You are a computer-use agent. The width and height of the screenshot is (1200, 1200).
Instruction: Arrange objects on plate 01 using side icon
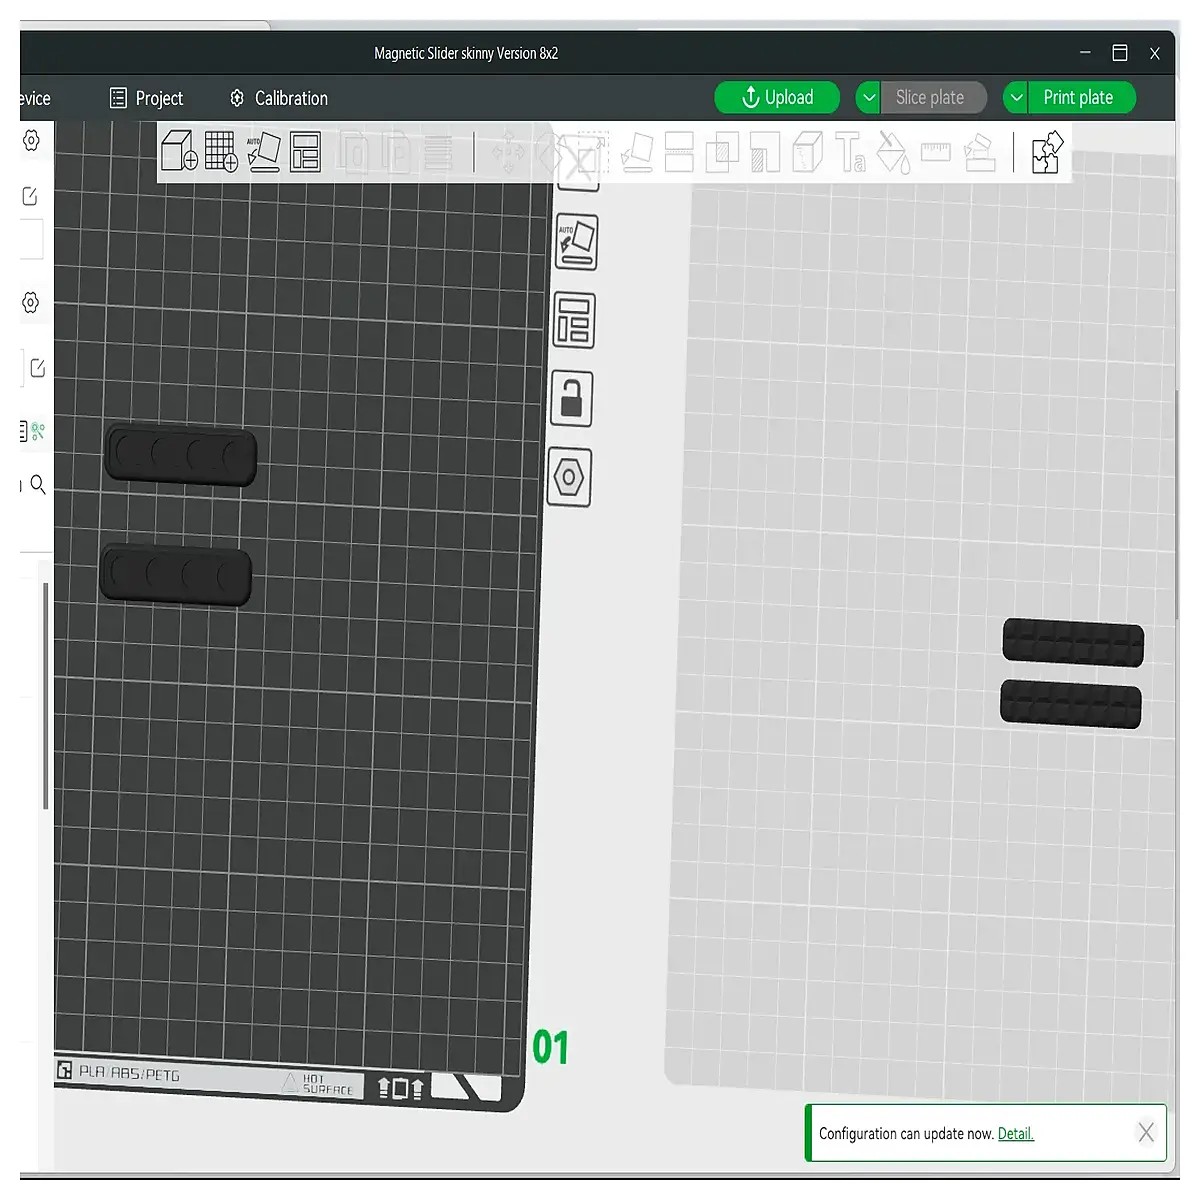[x=574, y=320]
